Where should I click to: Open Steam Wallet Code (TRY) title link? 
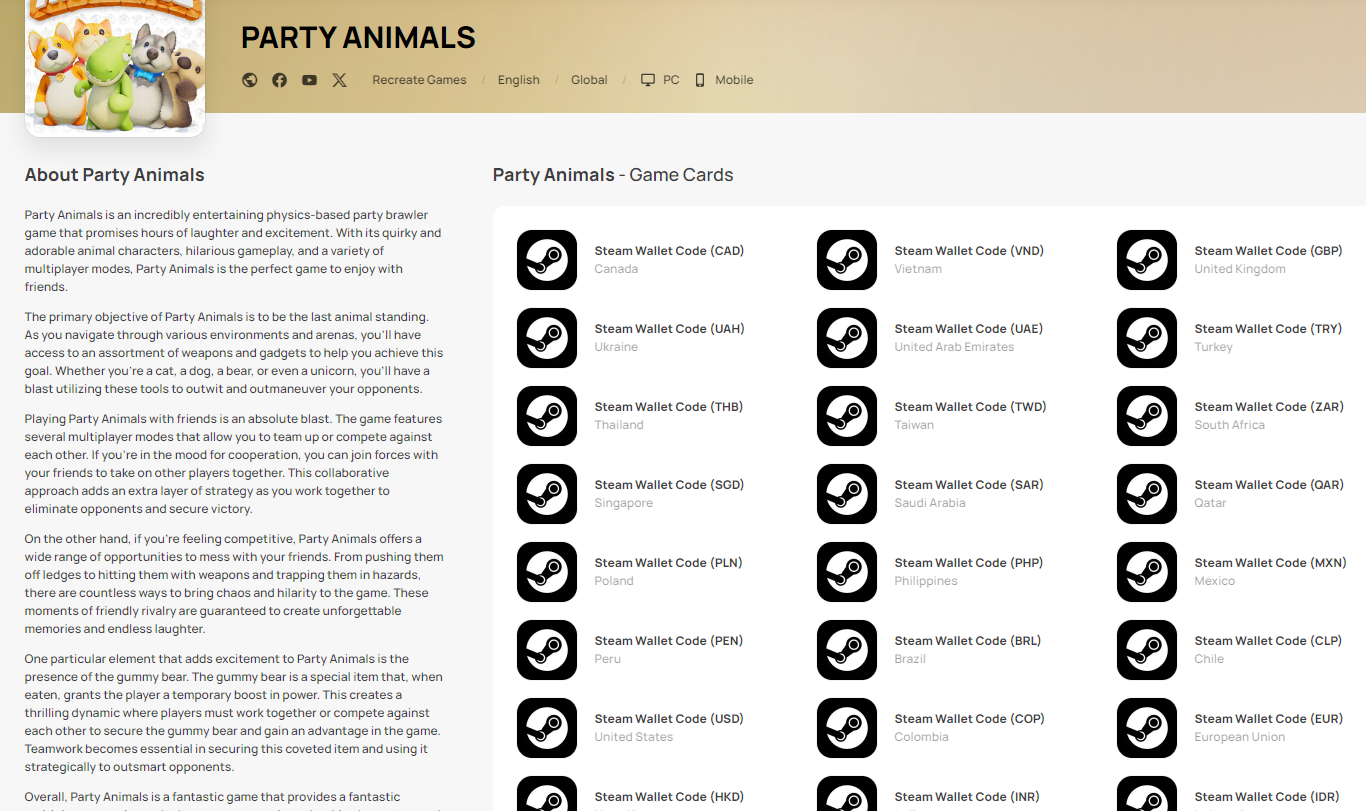1268,329
